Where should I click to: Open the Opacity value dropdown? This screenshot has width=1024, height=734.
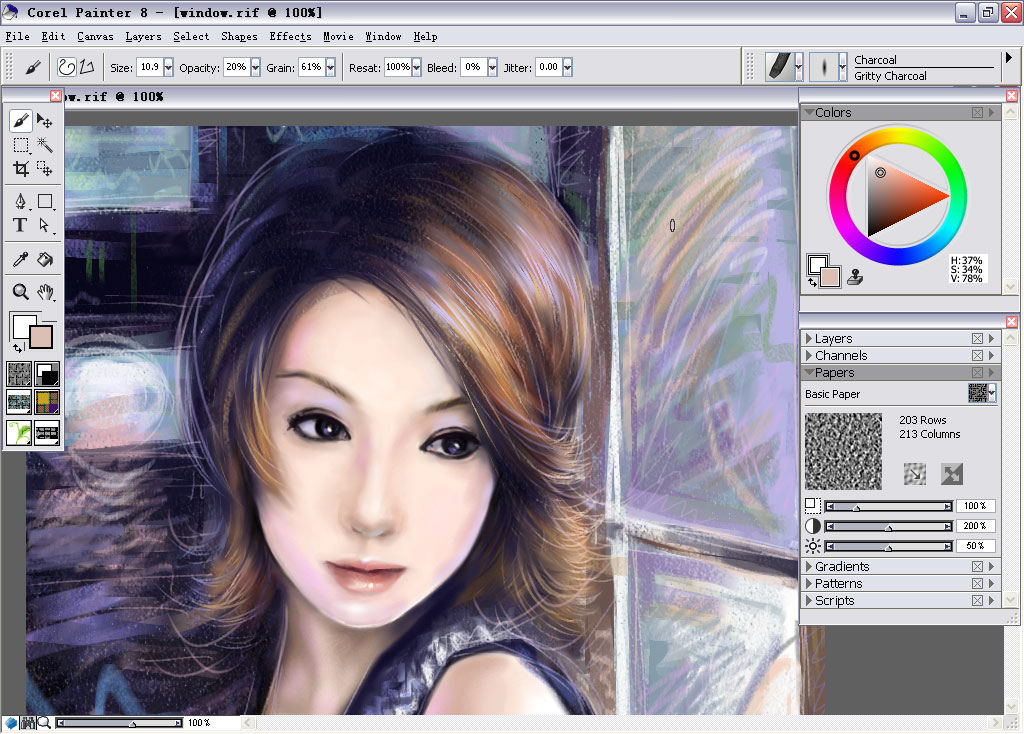255,67
